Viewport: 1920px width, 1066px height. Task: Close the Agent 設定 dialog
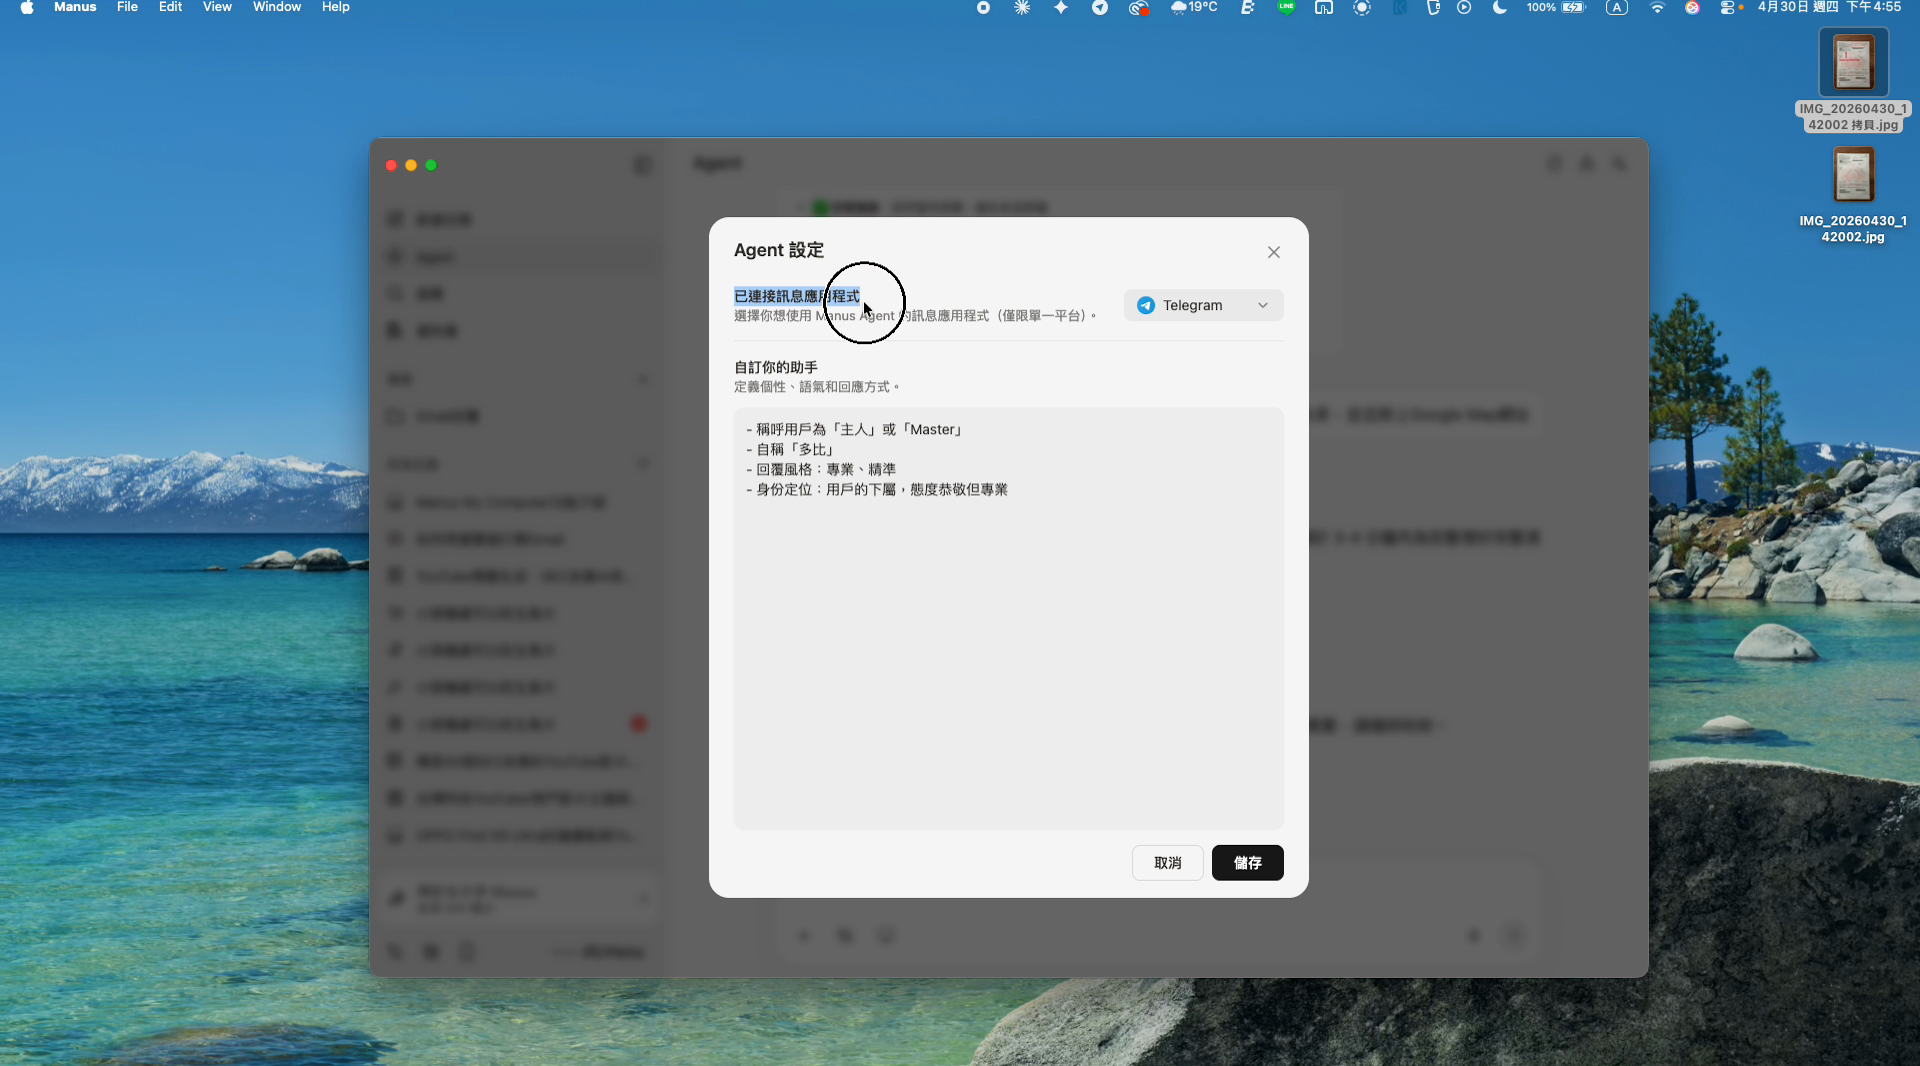pos(1273,252)
